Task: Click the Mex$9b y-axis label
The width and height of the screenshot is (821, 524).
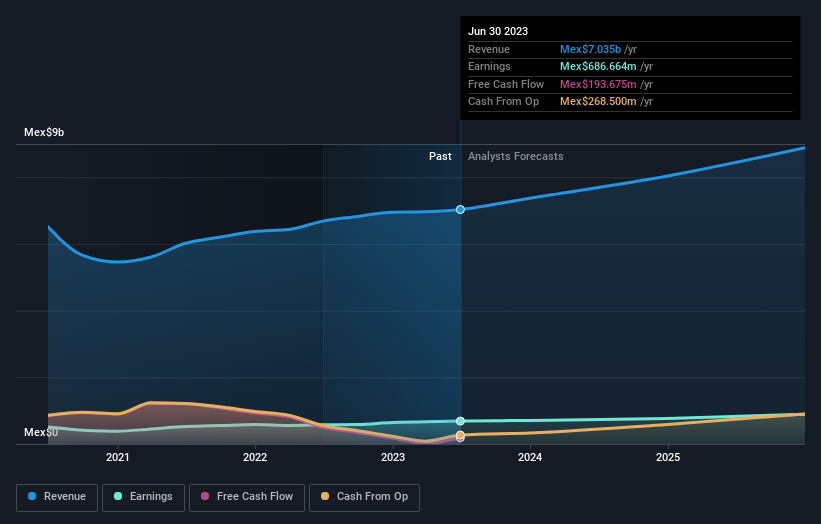Action: 44,132
